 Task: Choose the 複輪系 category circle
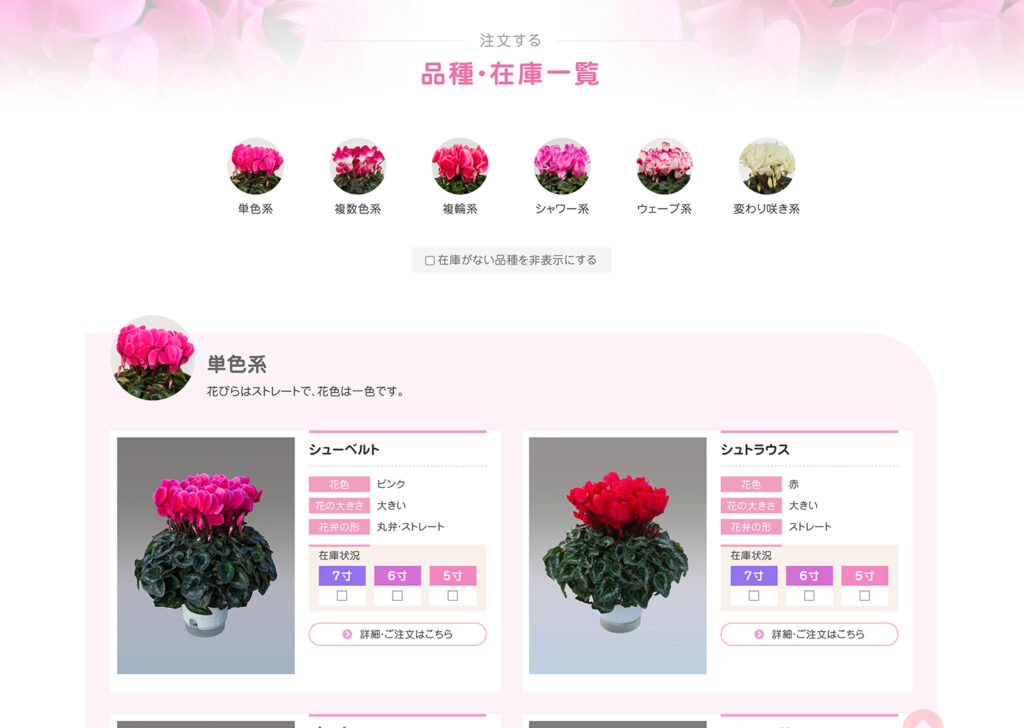click(460, 166)
